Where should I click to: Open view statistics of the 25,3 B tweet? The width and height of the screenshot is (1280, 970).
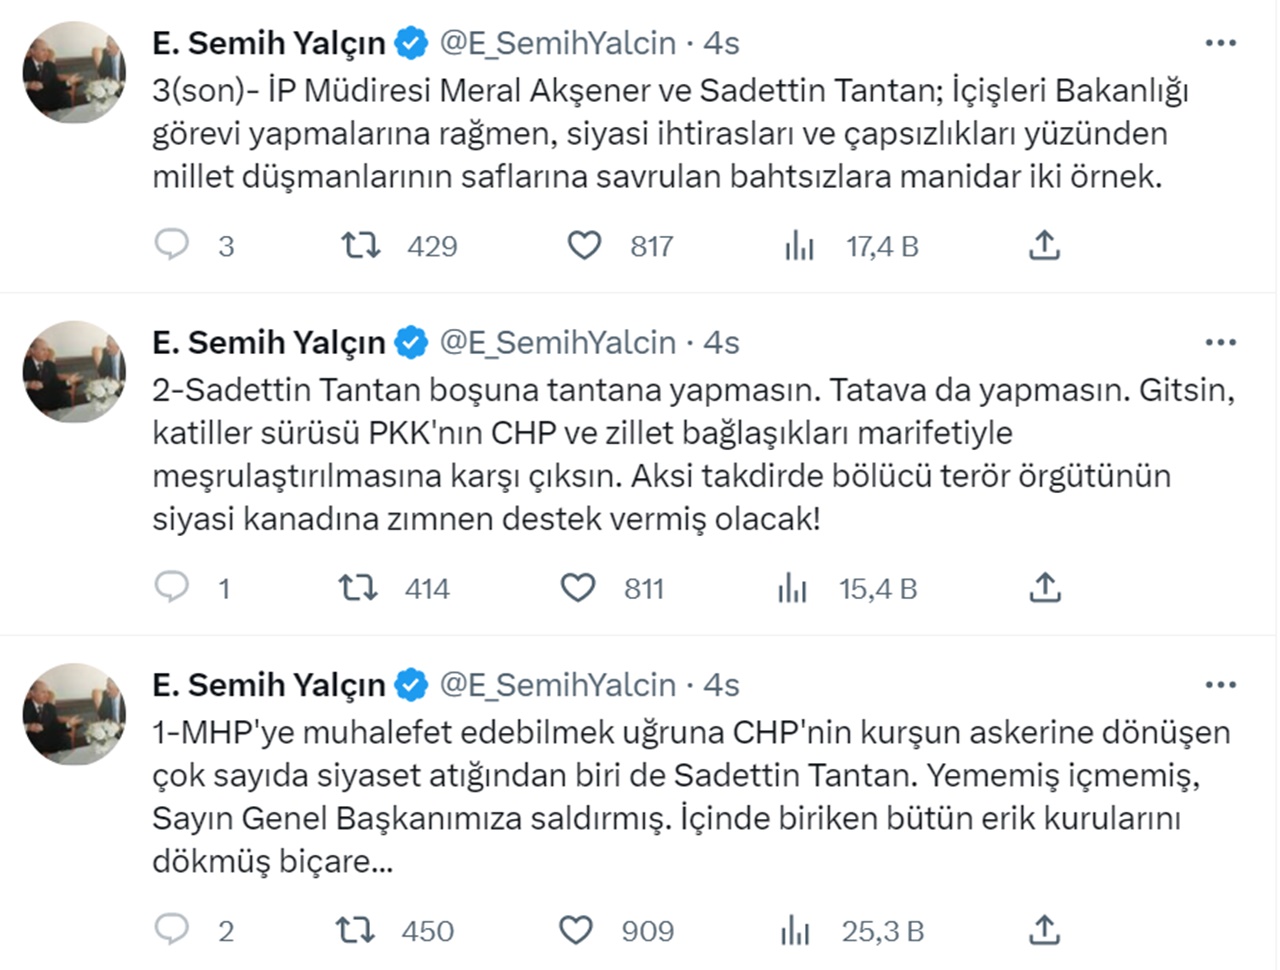(x=795, y=930)
